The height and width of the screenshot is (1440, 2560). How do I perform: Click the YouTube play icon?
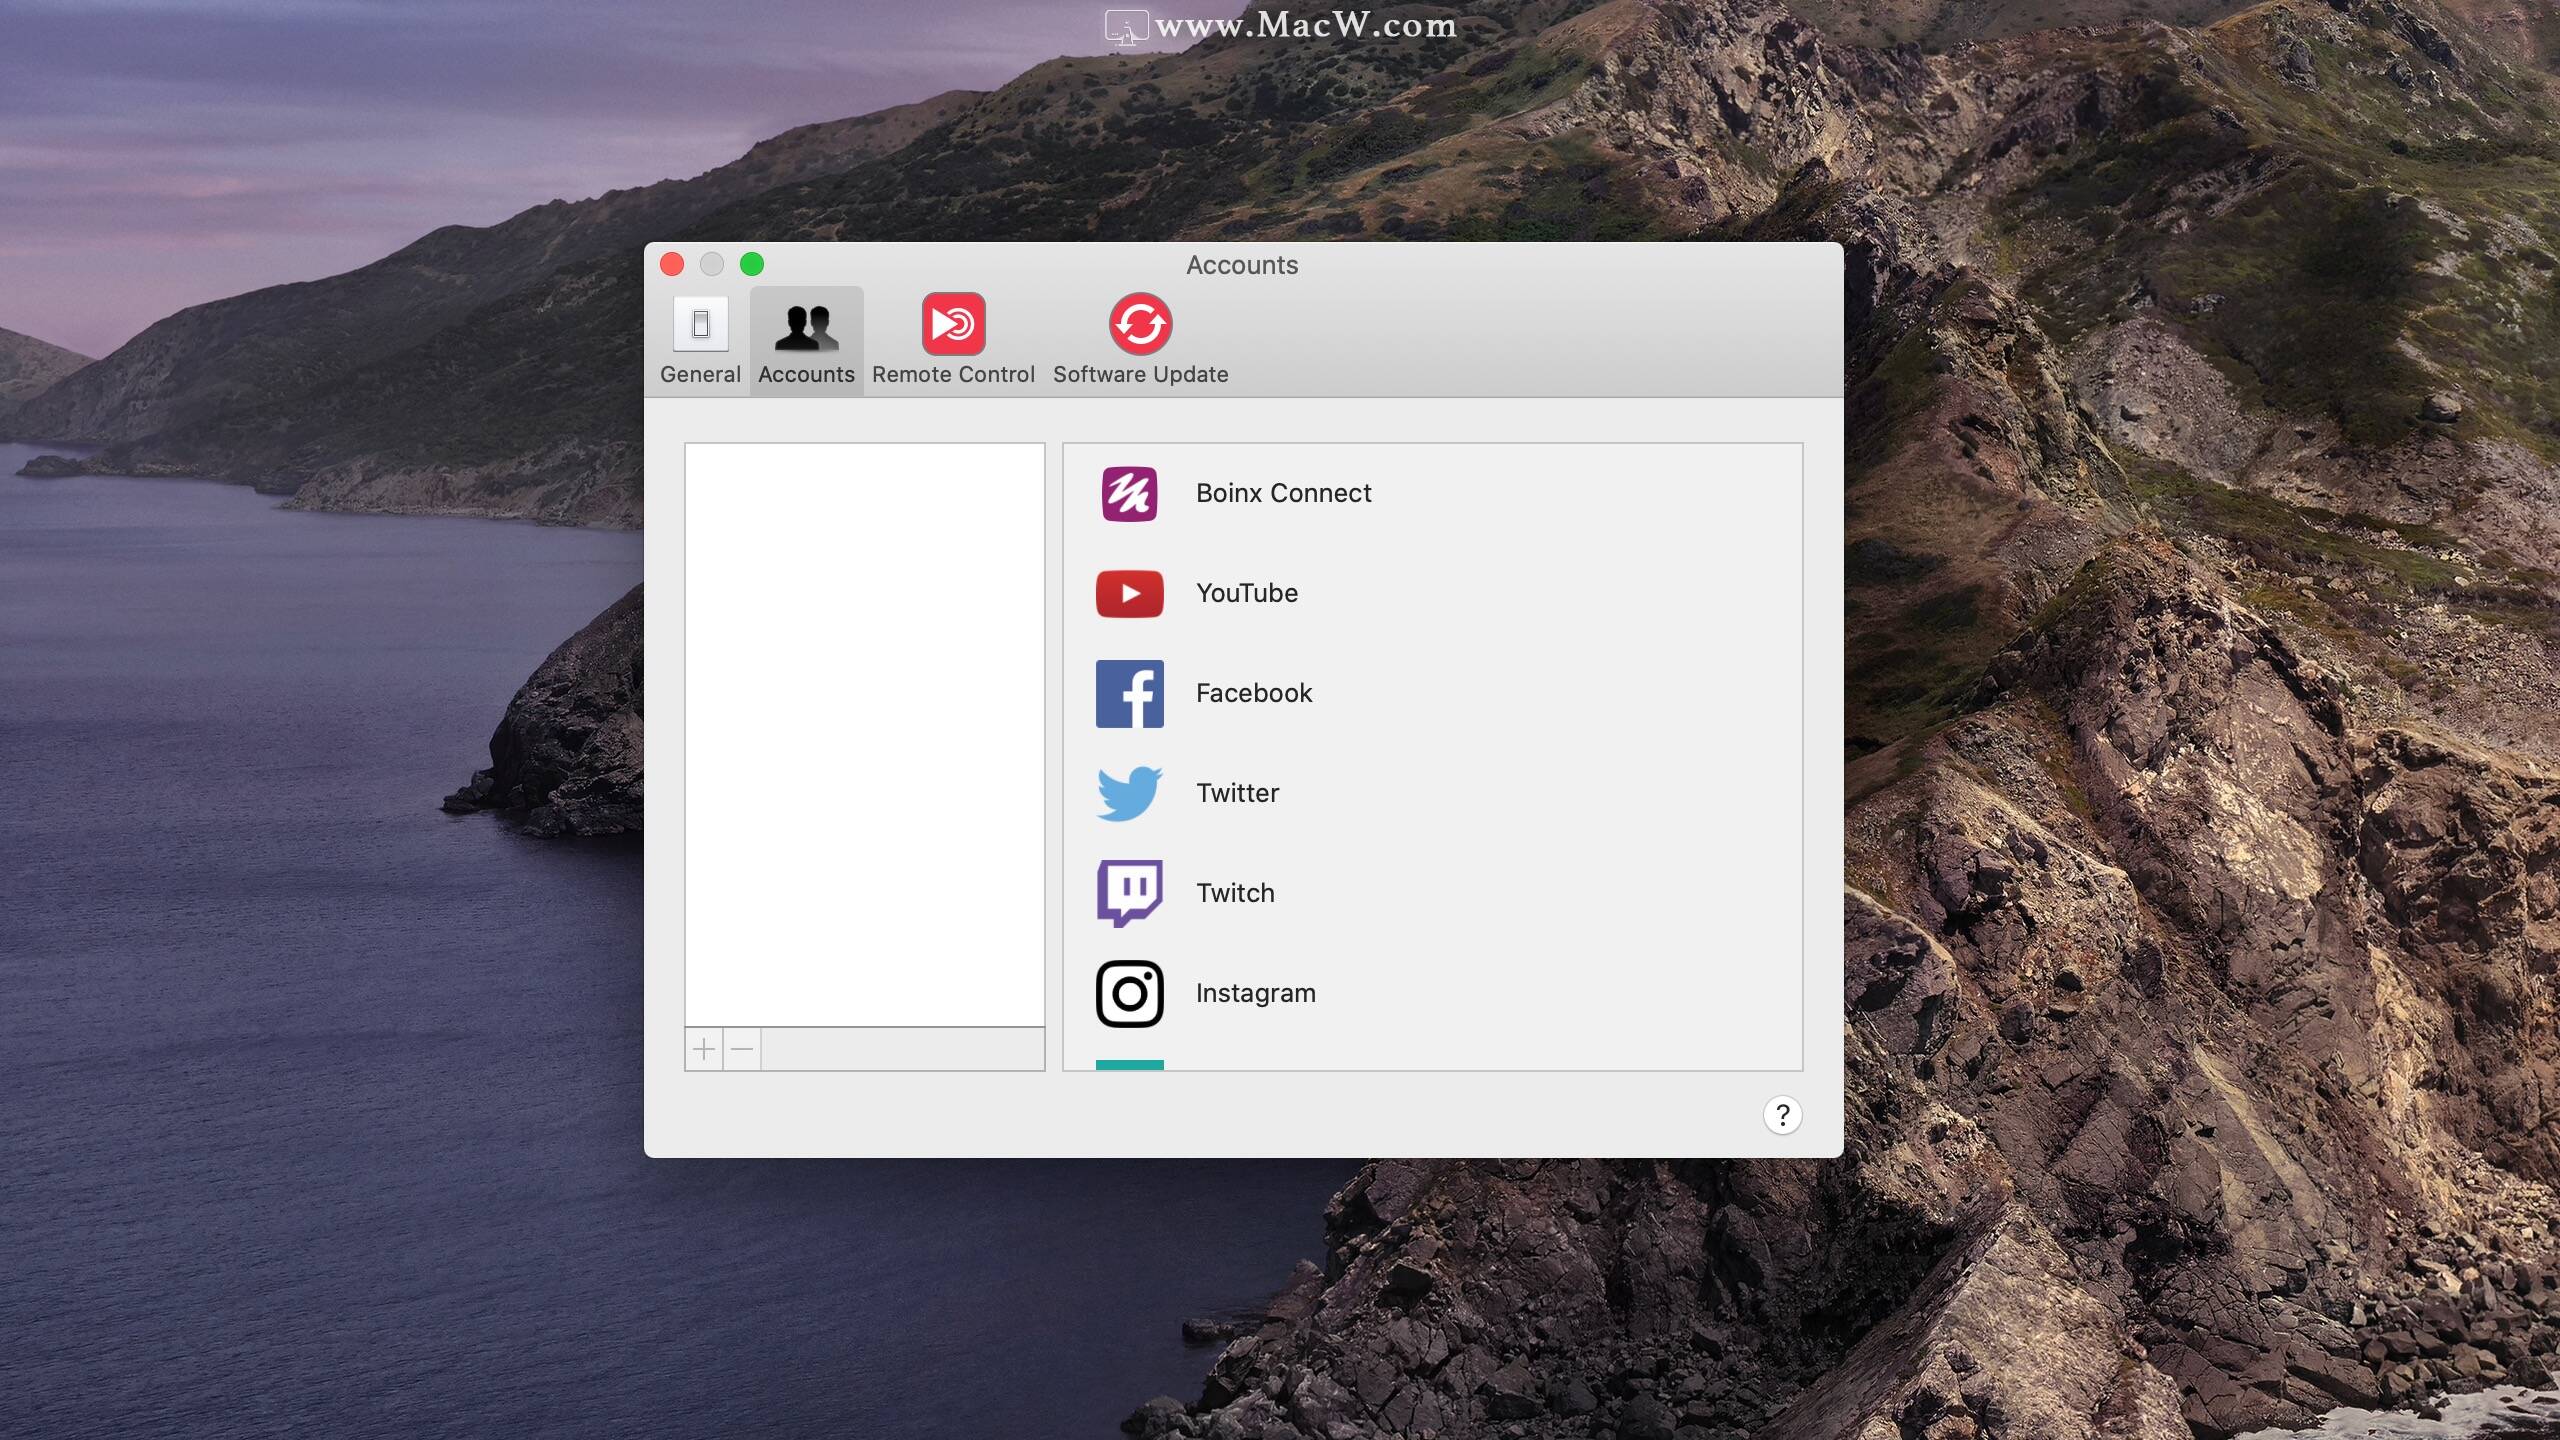[1129, 593]
